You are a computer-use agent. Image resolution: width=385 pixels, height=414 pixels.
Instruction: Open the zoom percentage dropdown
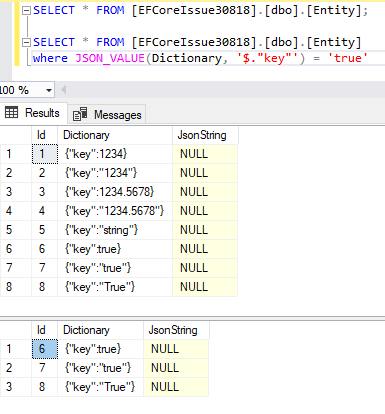(49, 90)
